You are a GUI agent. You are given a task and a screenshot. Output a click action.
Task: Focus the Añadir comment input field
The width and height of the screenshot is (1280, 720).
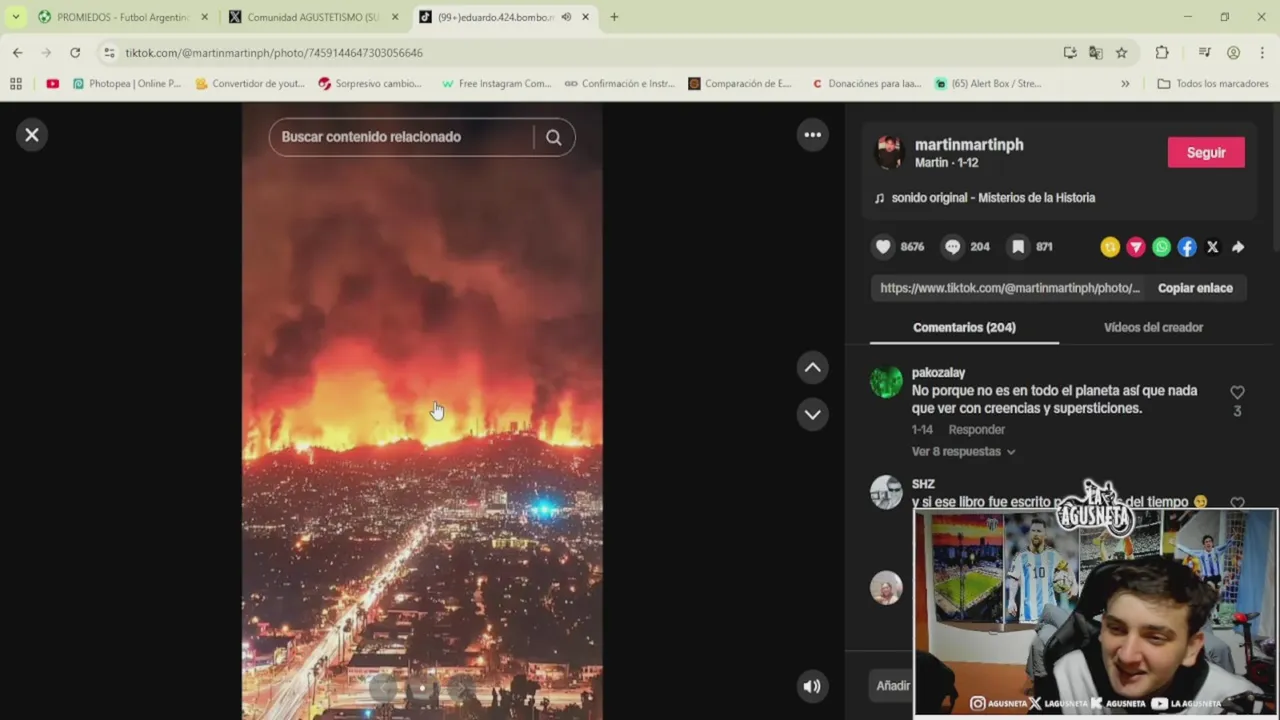point(893,686)
